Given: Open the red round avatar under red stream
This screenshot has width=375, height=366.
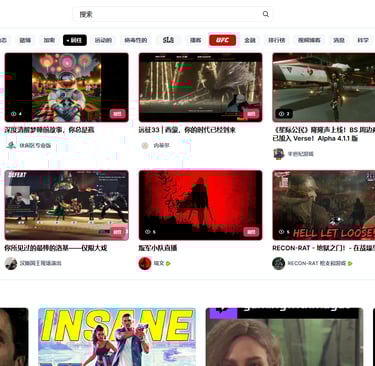Looking at the screenshot, I should pos(145,263).
